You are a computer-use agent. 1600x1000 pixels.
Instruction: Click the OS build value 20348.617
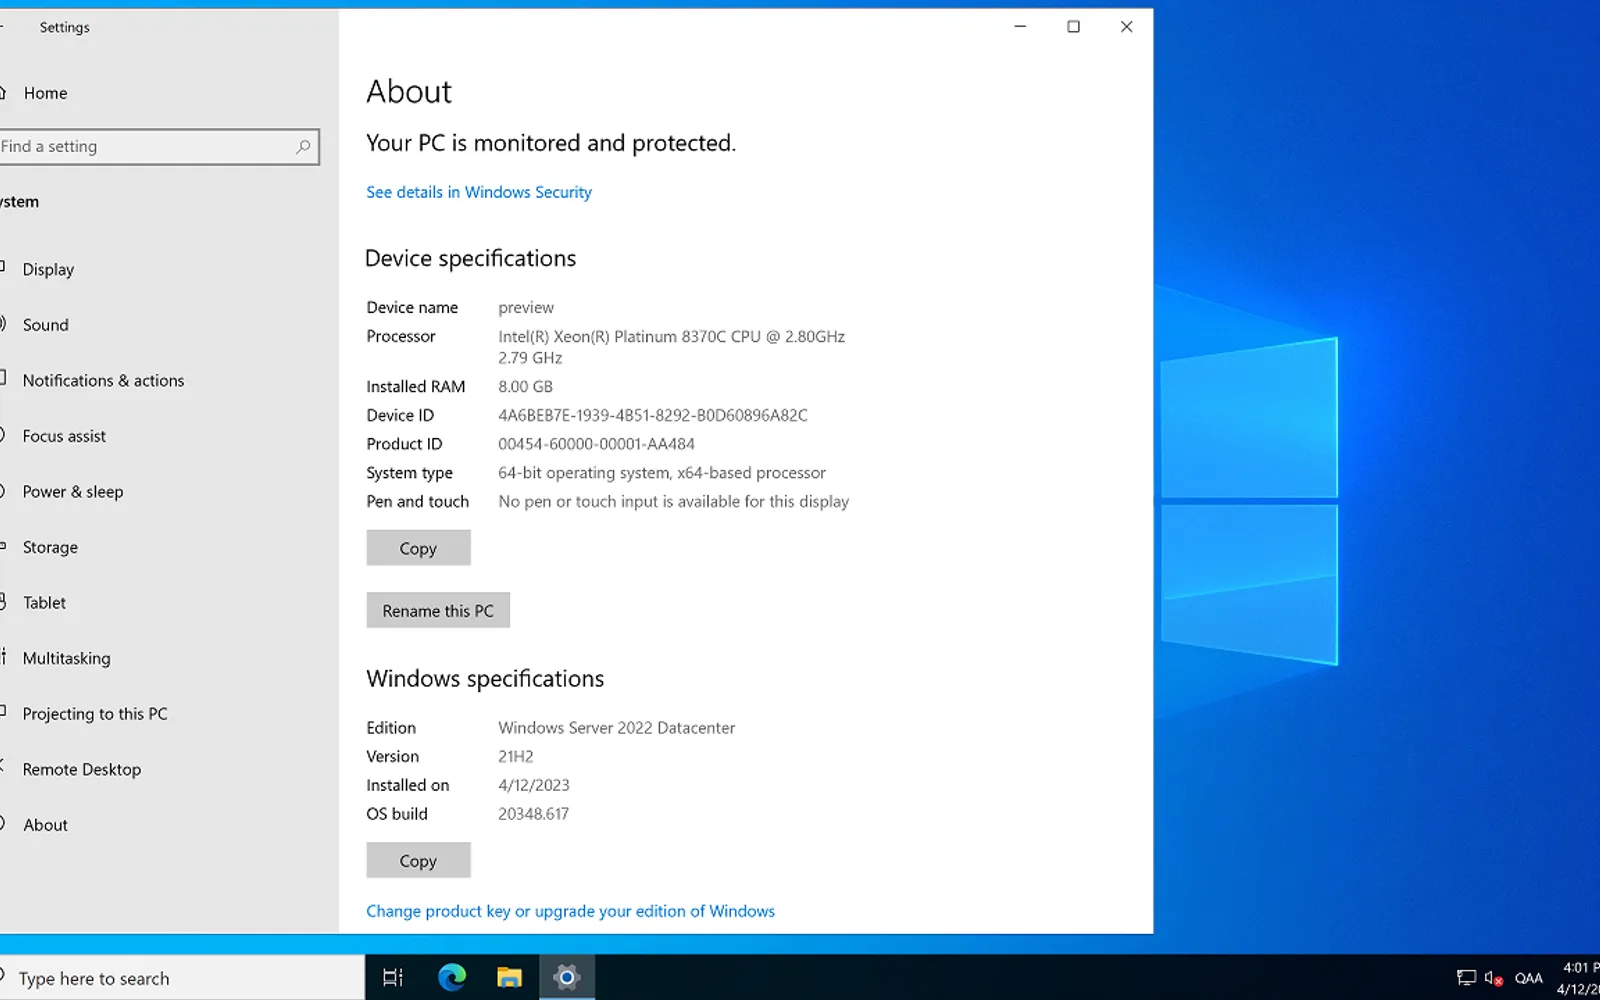click(x=533, y=814)
